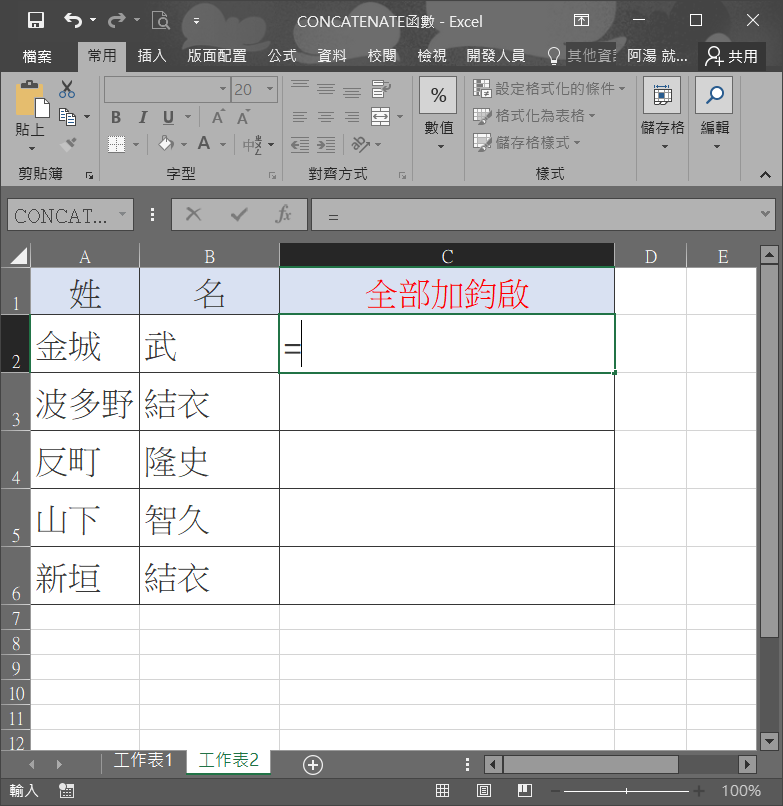Viewport: 783px width, 806px height.
Task: Click the fx Insert Function button
Action: [x=283, y=214]
